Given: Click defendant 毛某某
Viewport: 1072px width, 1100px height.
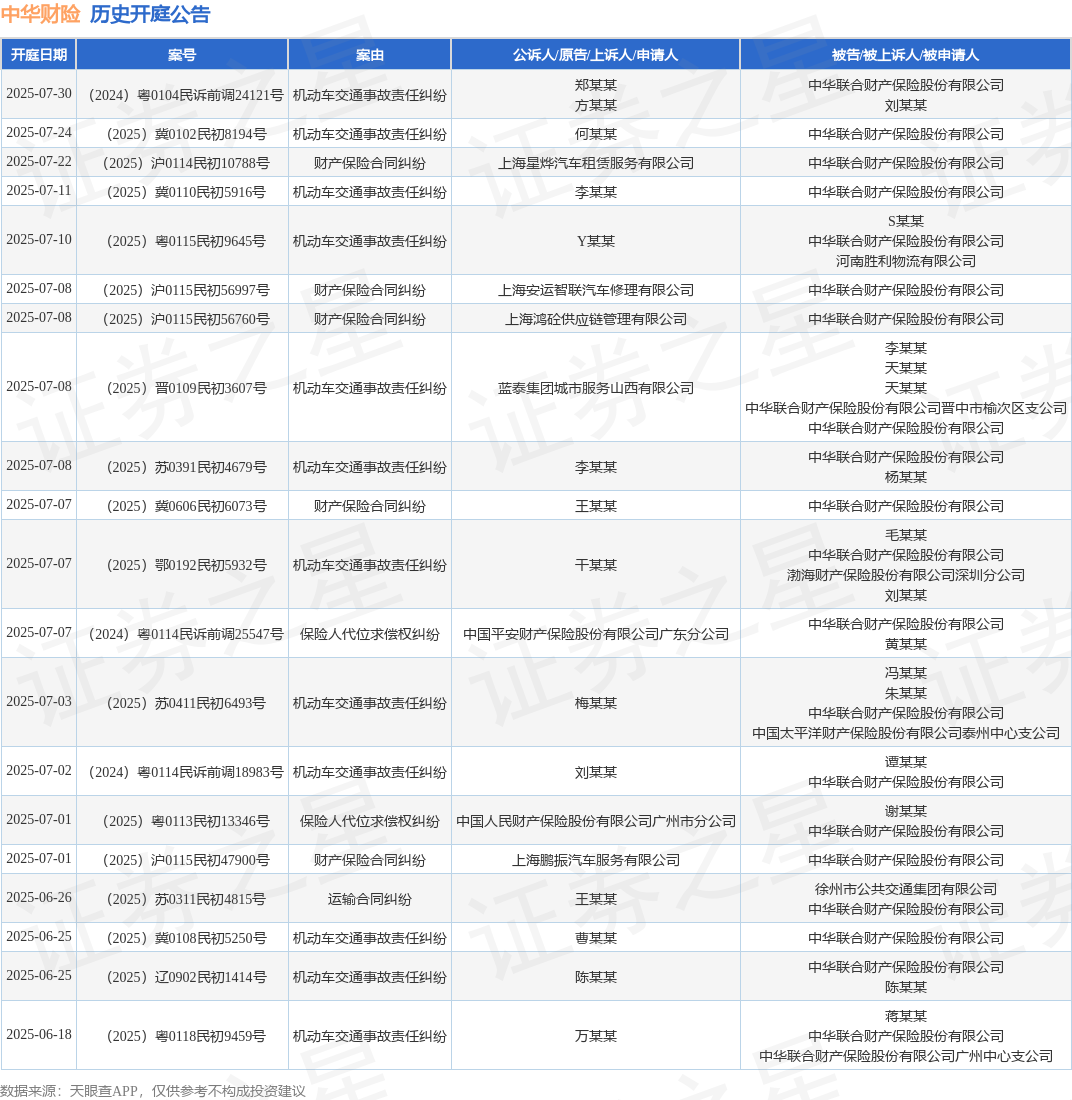Looking at the screenshot, I should (x=906, y=535).
